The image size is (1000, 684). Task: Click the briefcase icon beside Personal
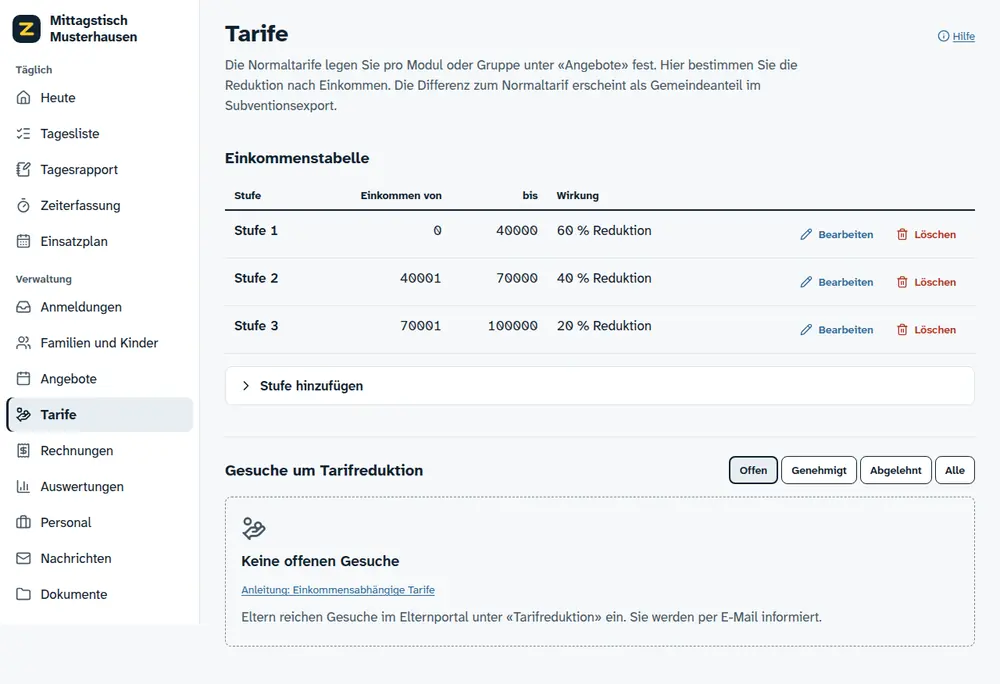tap(24, 522)
